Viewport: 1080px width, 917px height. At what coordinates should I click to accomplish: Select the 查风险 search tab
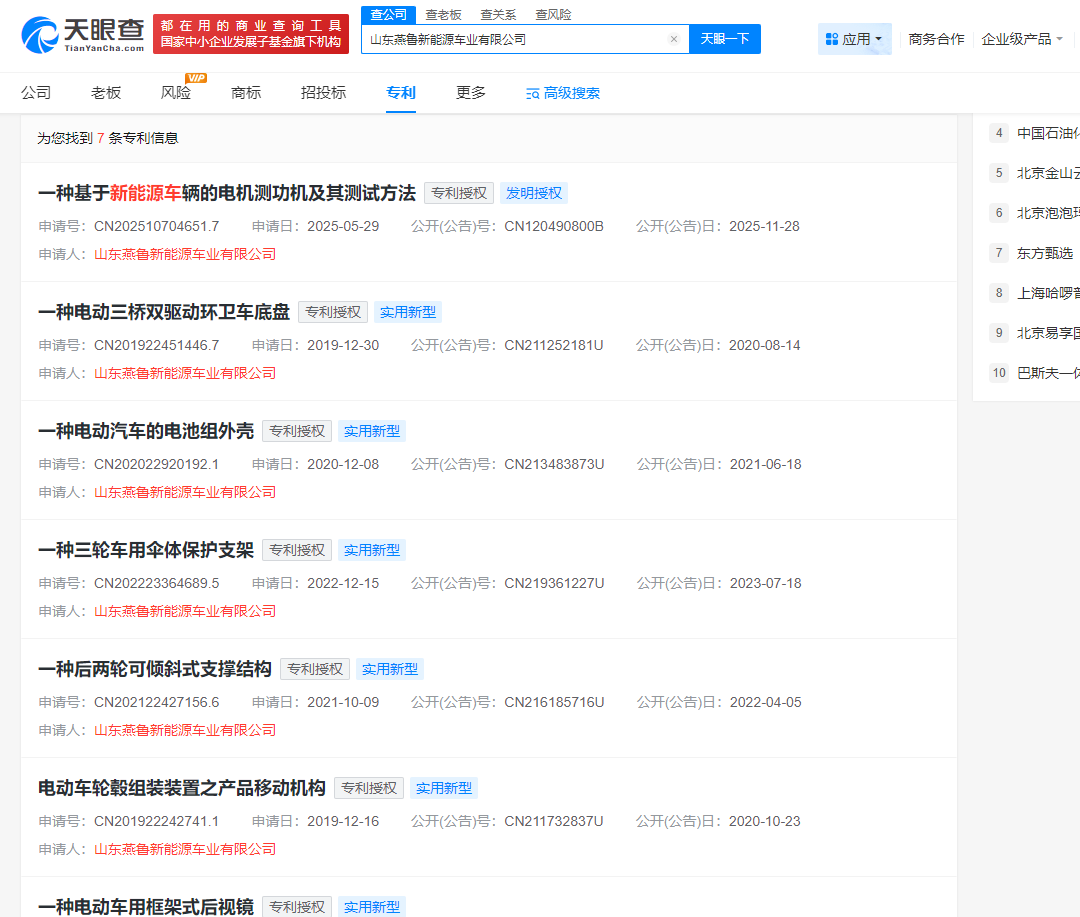pyautogui.click(x=553, y=15)
